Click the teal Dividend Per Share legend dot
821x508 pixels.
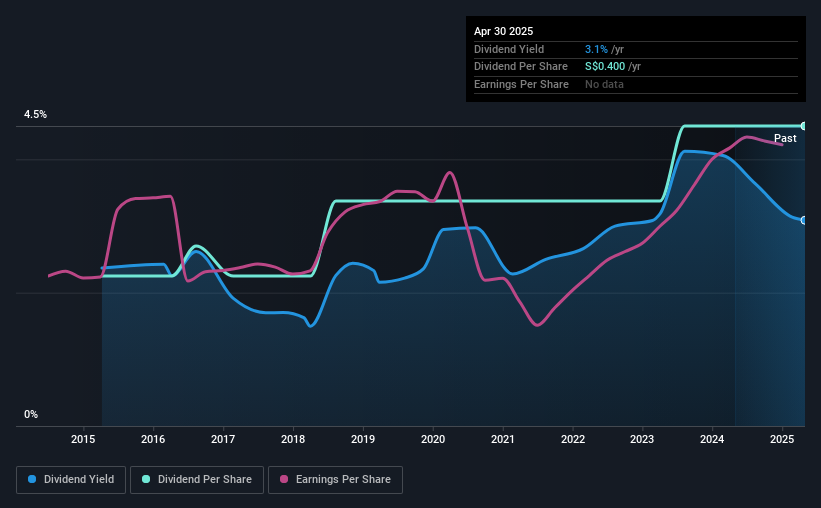[x=146, y=479]
